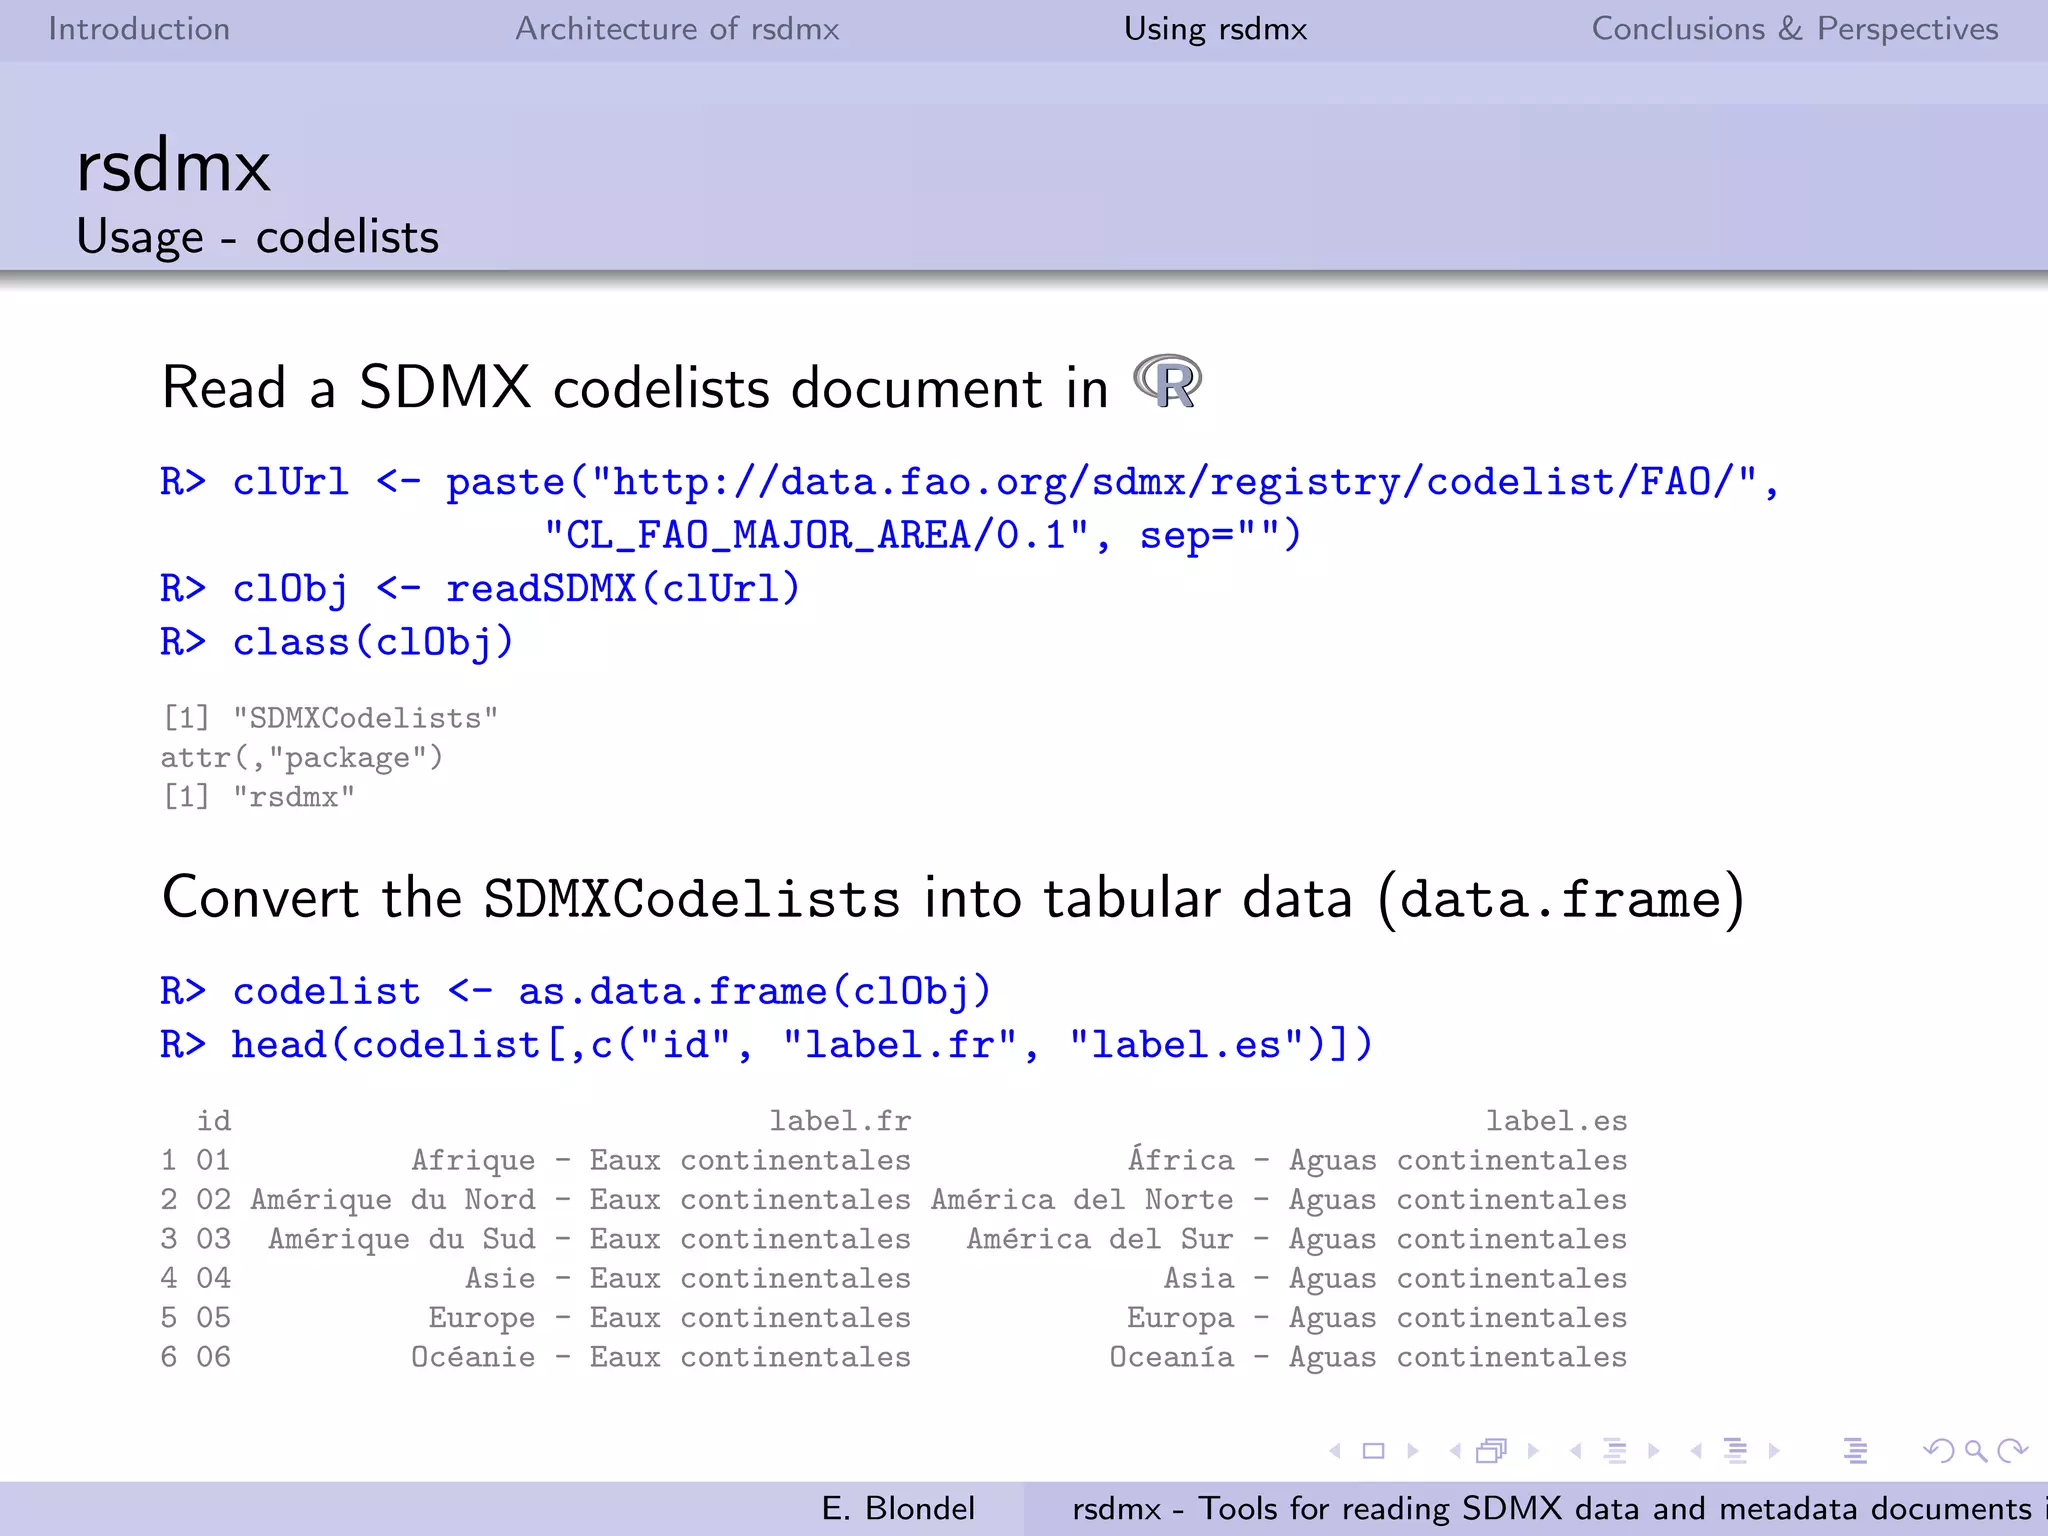Go to next slide arrow
Viewport: 2048px width, 1536px height.
click(1412, 1450)
